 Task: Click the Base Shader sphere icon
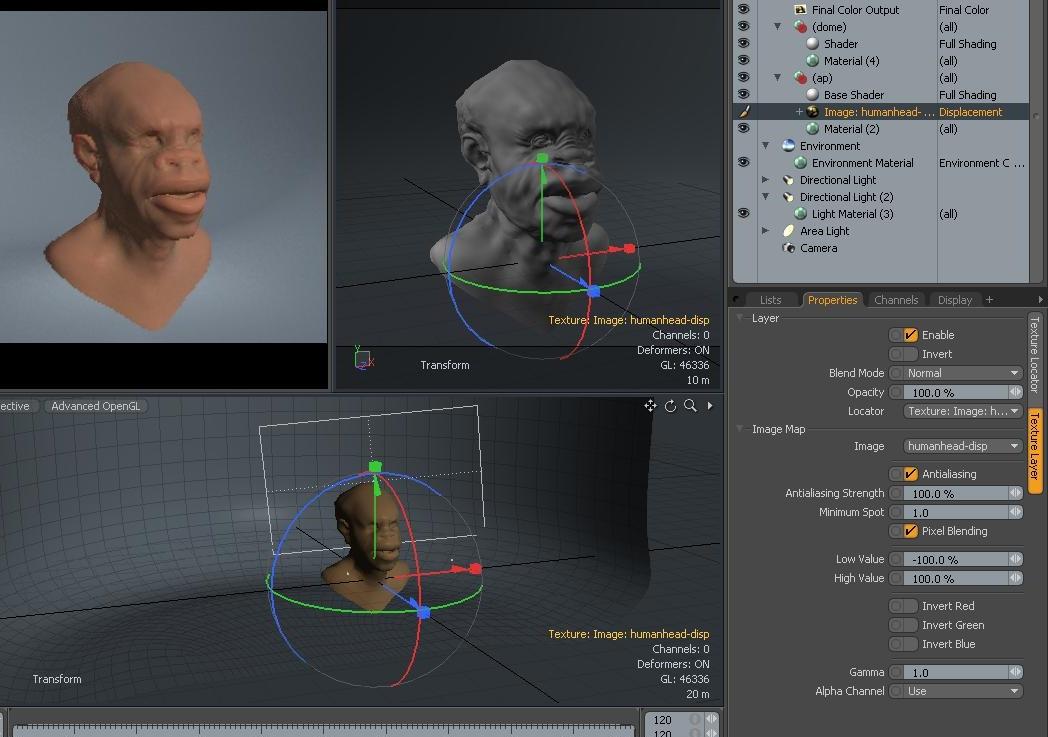(x=812, y=95)
